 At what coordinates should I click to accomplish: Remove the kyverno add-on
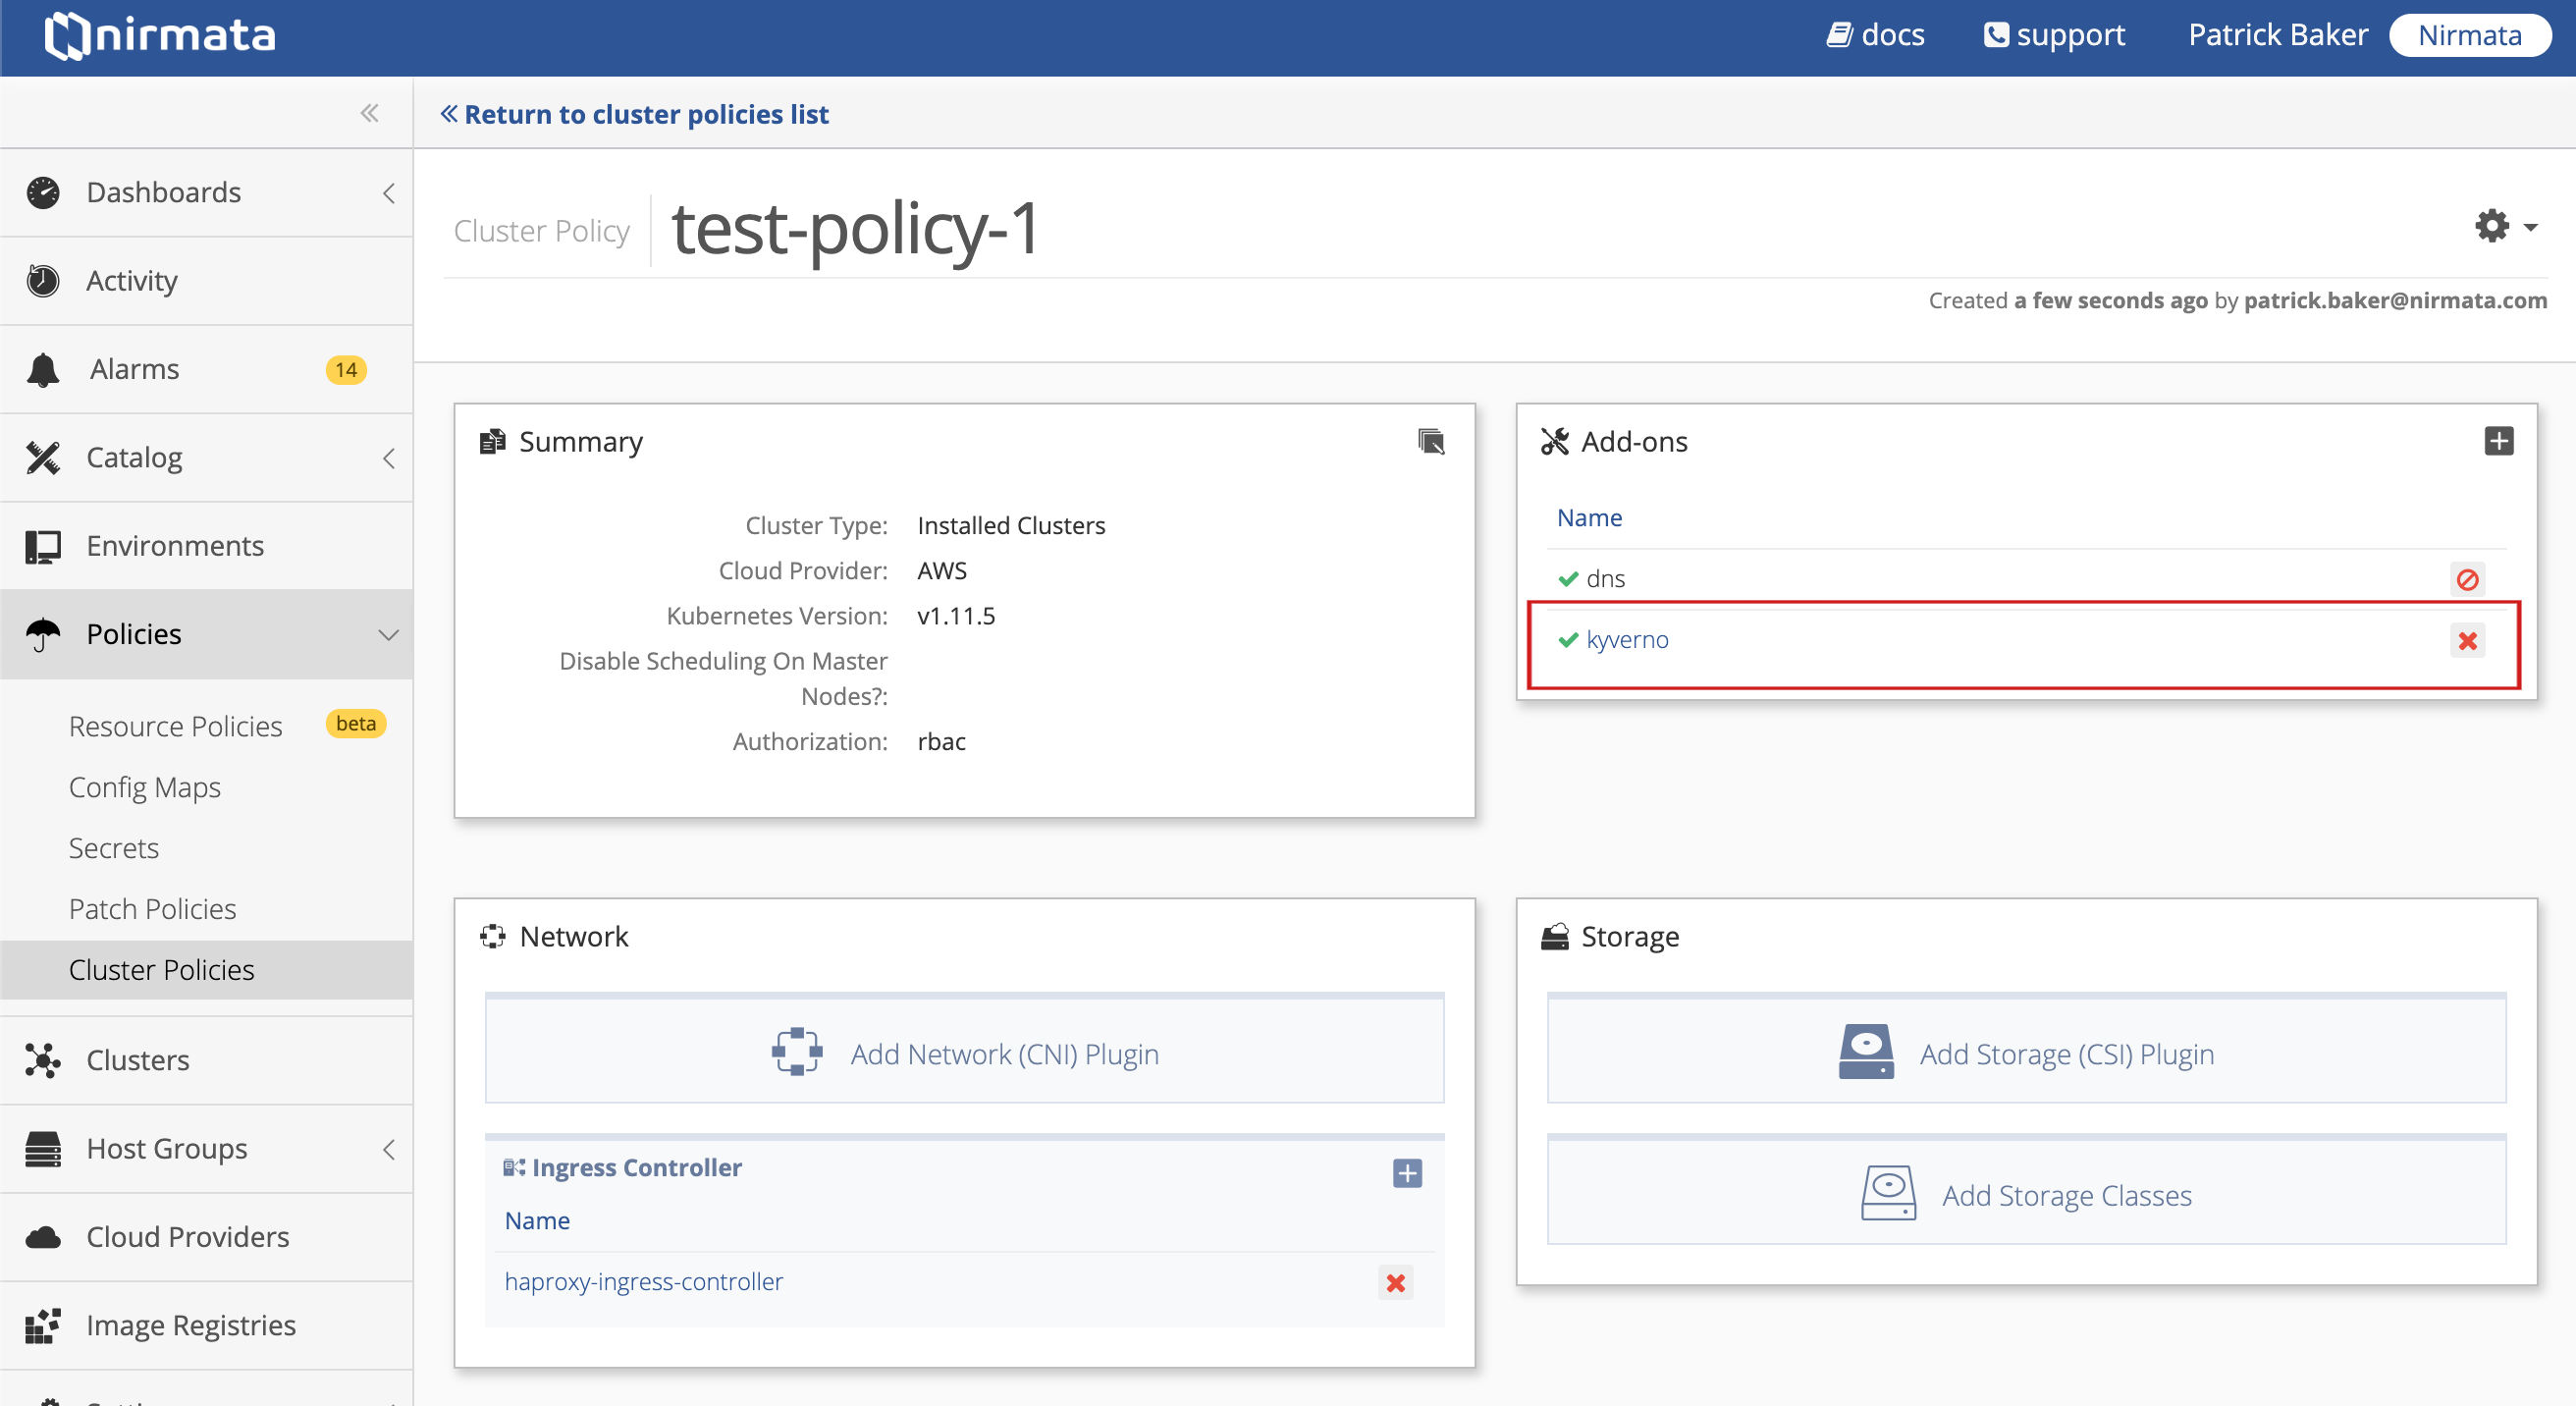coord(2467,640)
